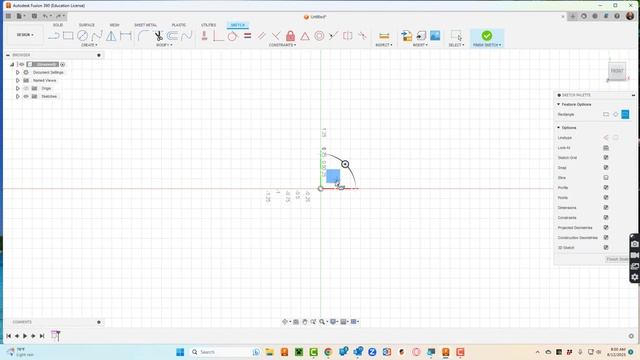
Task: Apply the Symmetry constraint
Action: (x=347, y=36)
